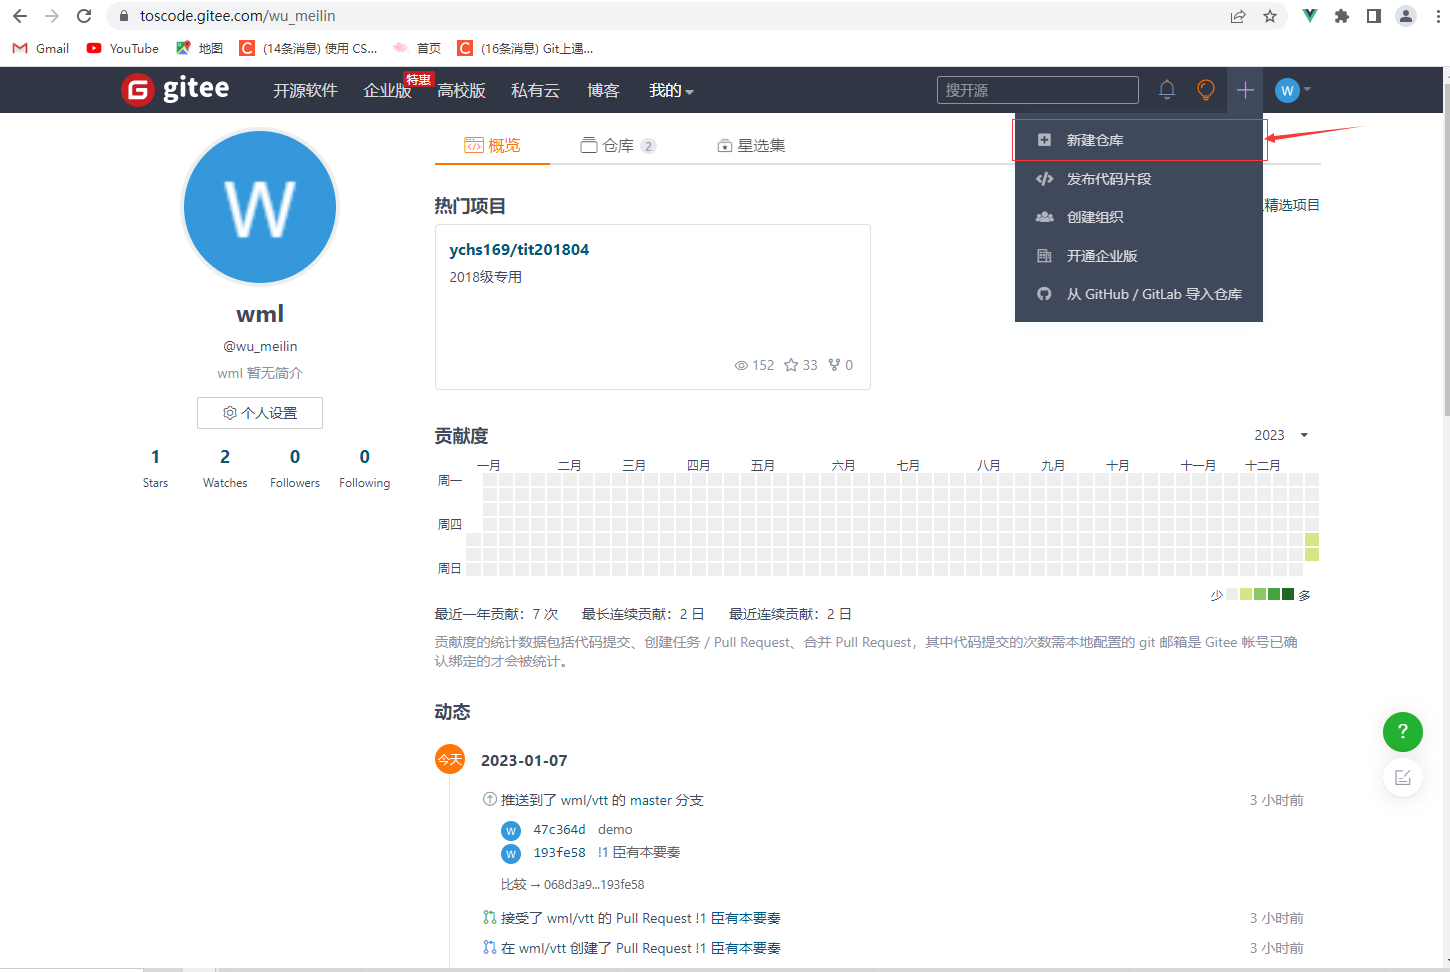Click the darkest green square in contribution legend
This screenshot has width=1450, height=972.
(1287, 594)
